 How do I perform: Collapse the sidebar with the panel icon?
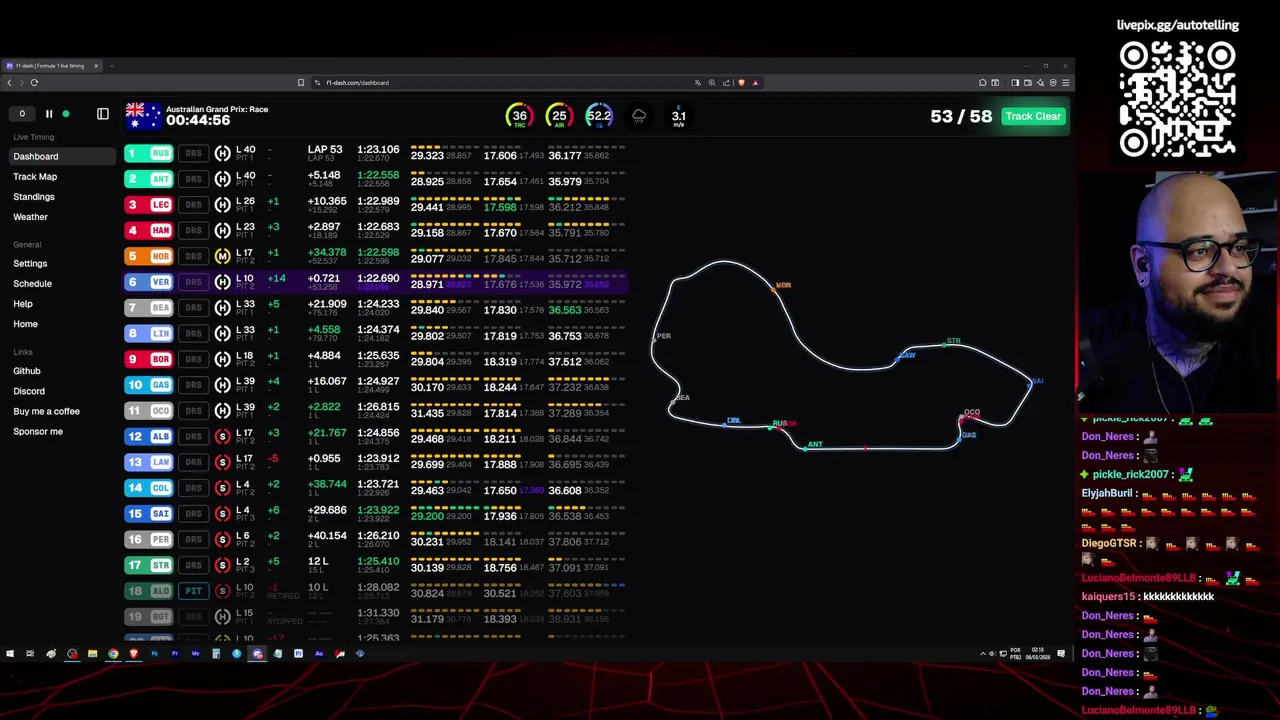(102, 114)
